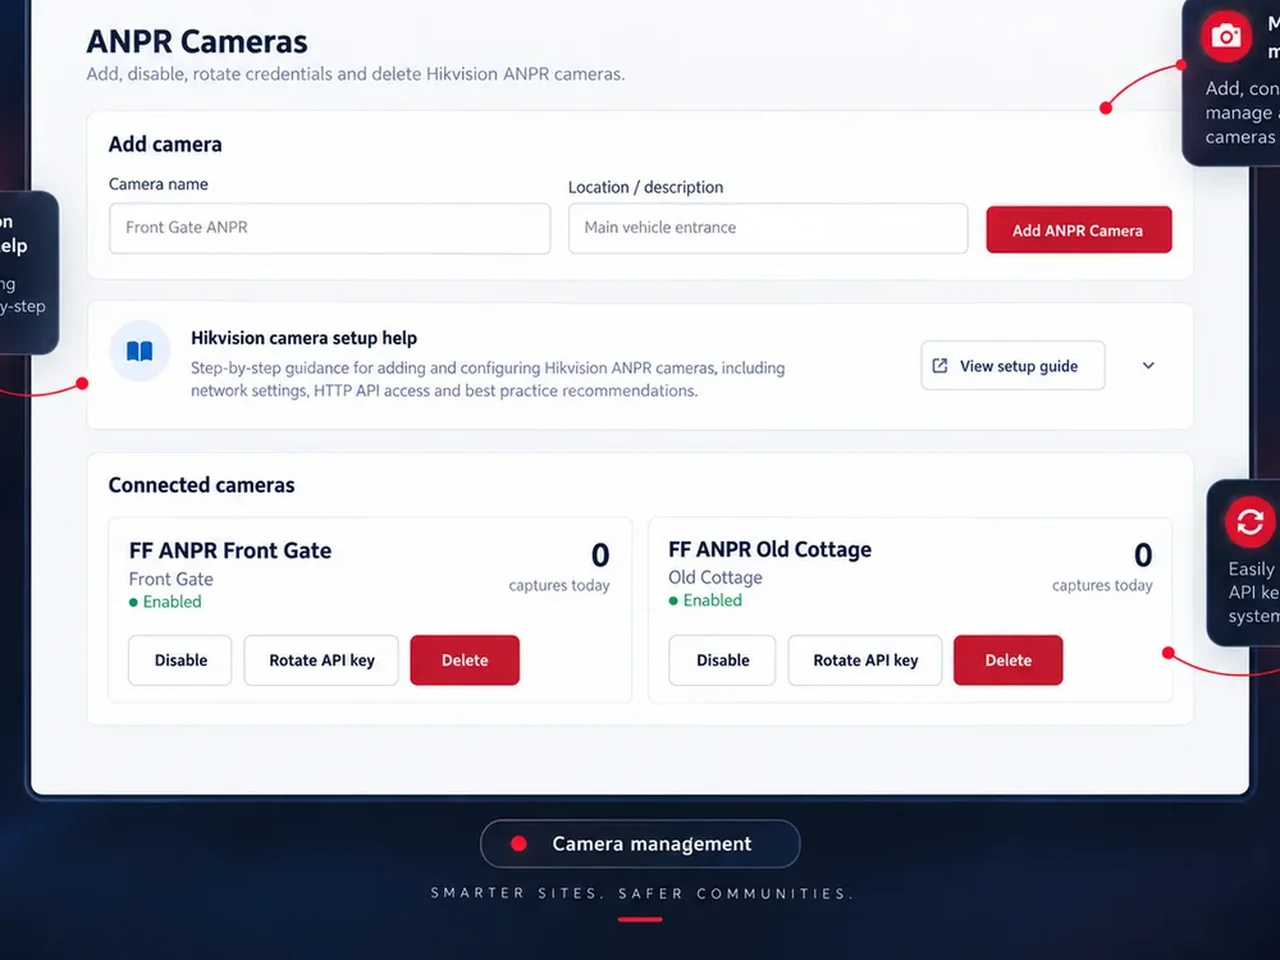Click the Camera management pill label

click(640, 844)
